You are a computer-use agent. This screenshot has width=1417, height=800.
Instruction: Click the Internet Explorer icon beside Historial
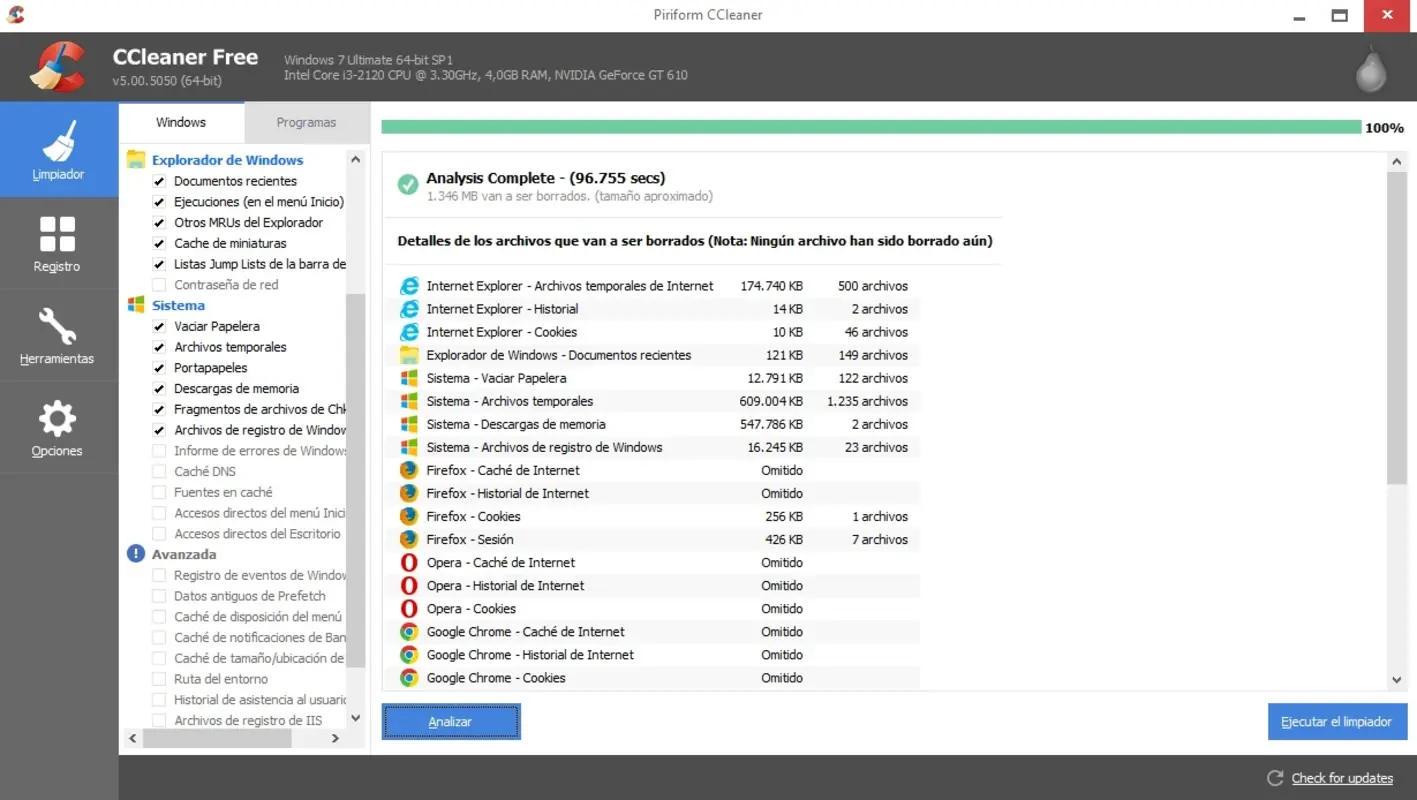click(x=409, y=308)
